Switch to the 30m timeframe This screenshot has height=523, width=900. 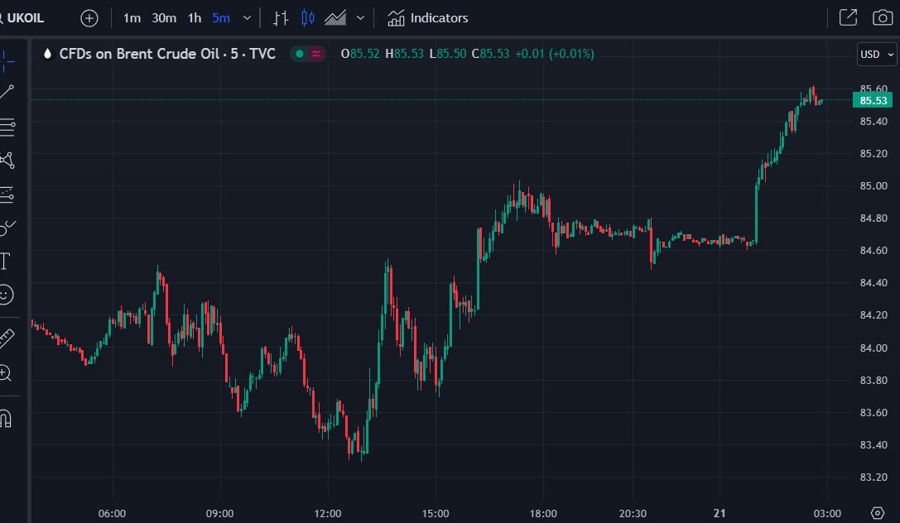click(x=164, y=18)
